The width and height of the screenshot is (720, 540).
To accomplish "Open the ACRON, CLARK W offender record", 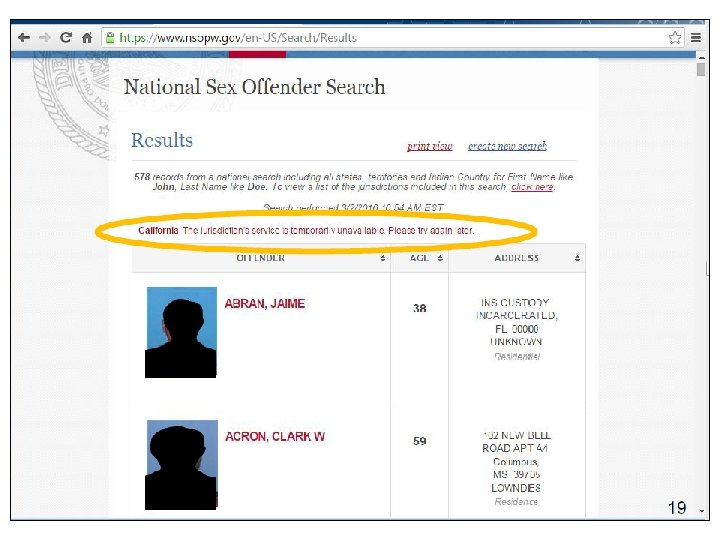I will point(275,436).
